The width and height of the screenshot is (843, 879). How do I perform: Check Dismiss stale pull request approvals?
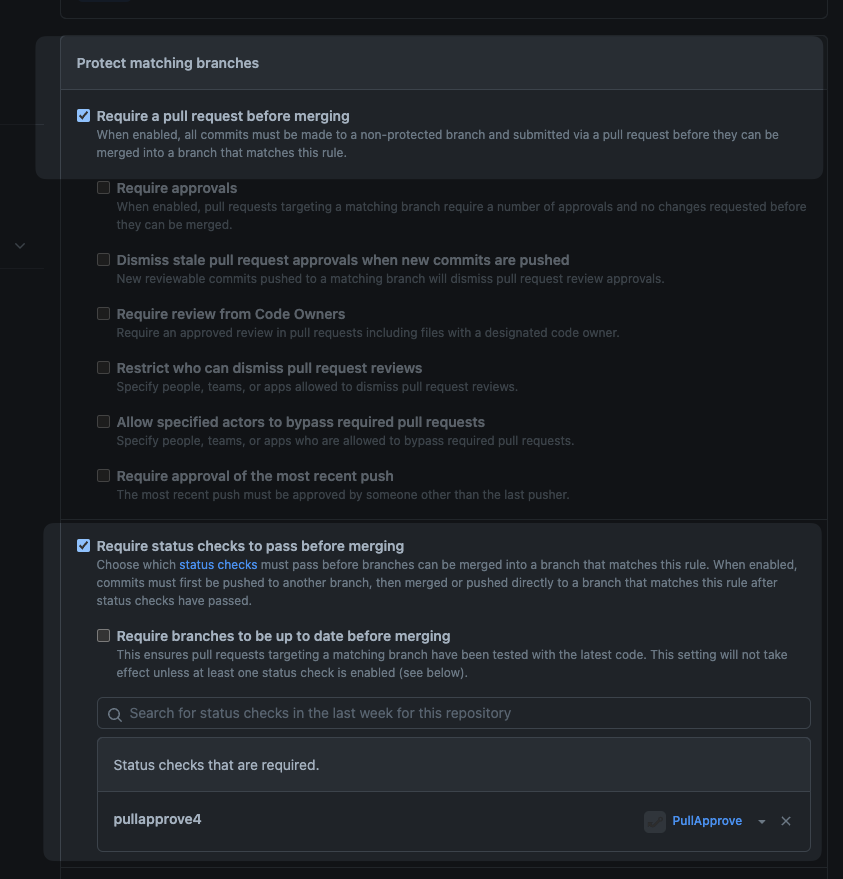103,259
